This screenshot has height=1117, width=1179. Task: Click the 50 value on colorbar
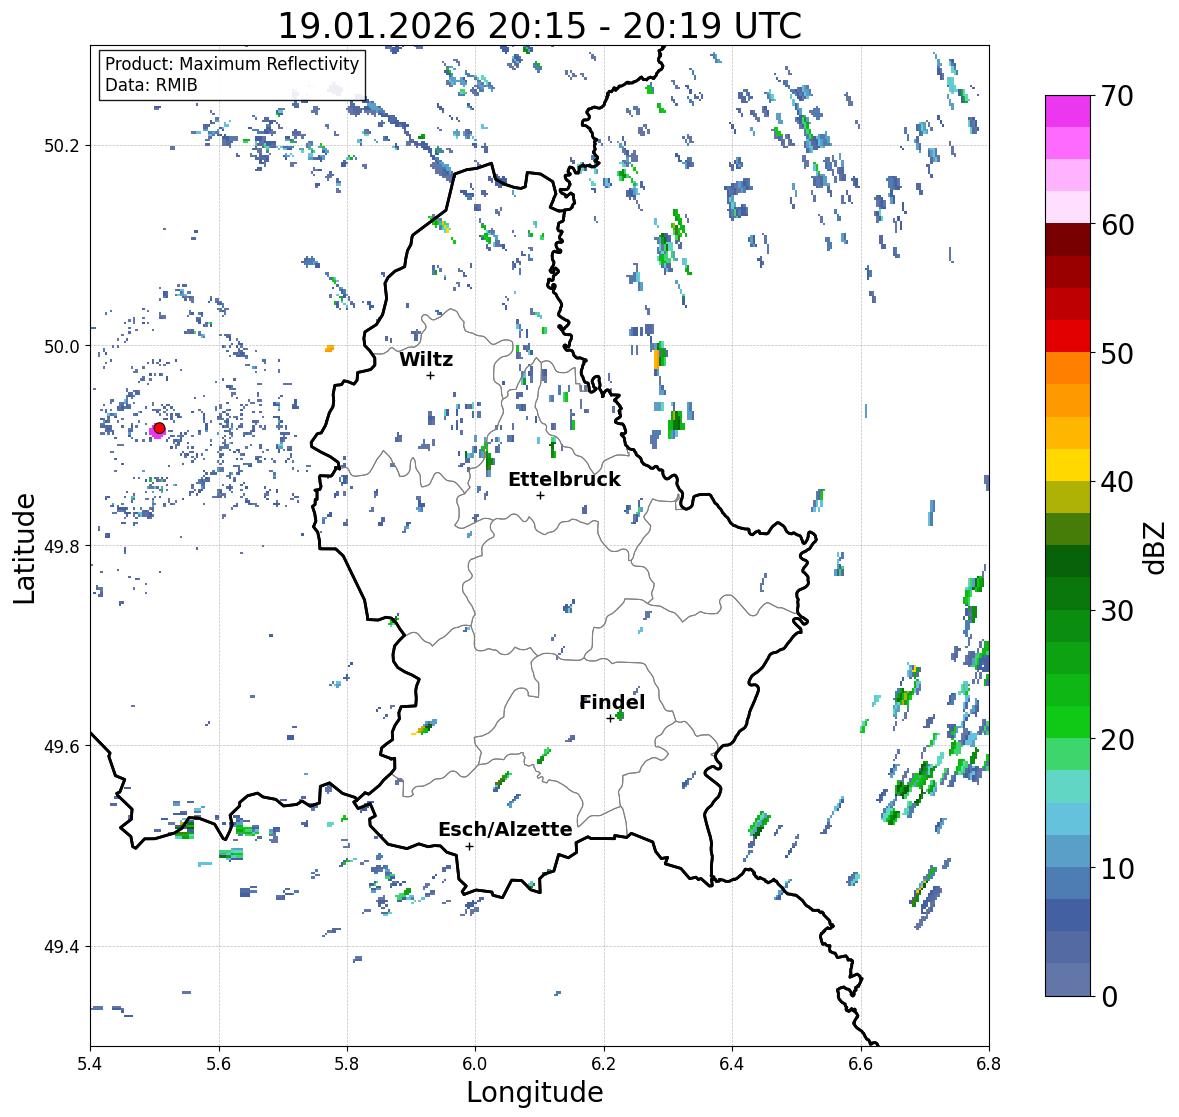1117,353
